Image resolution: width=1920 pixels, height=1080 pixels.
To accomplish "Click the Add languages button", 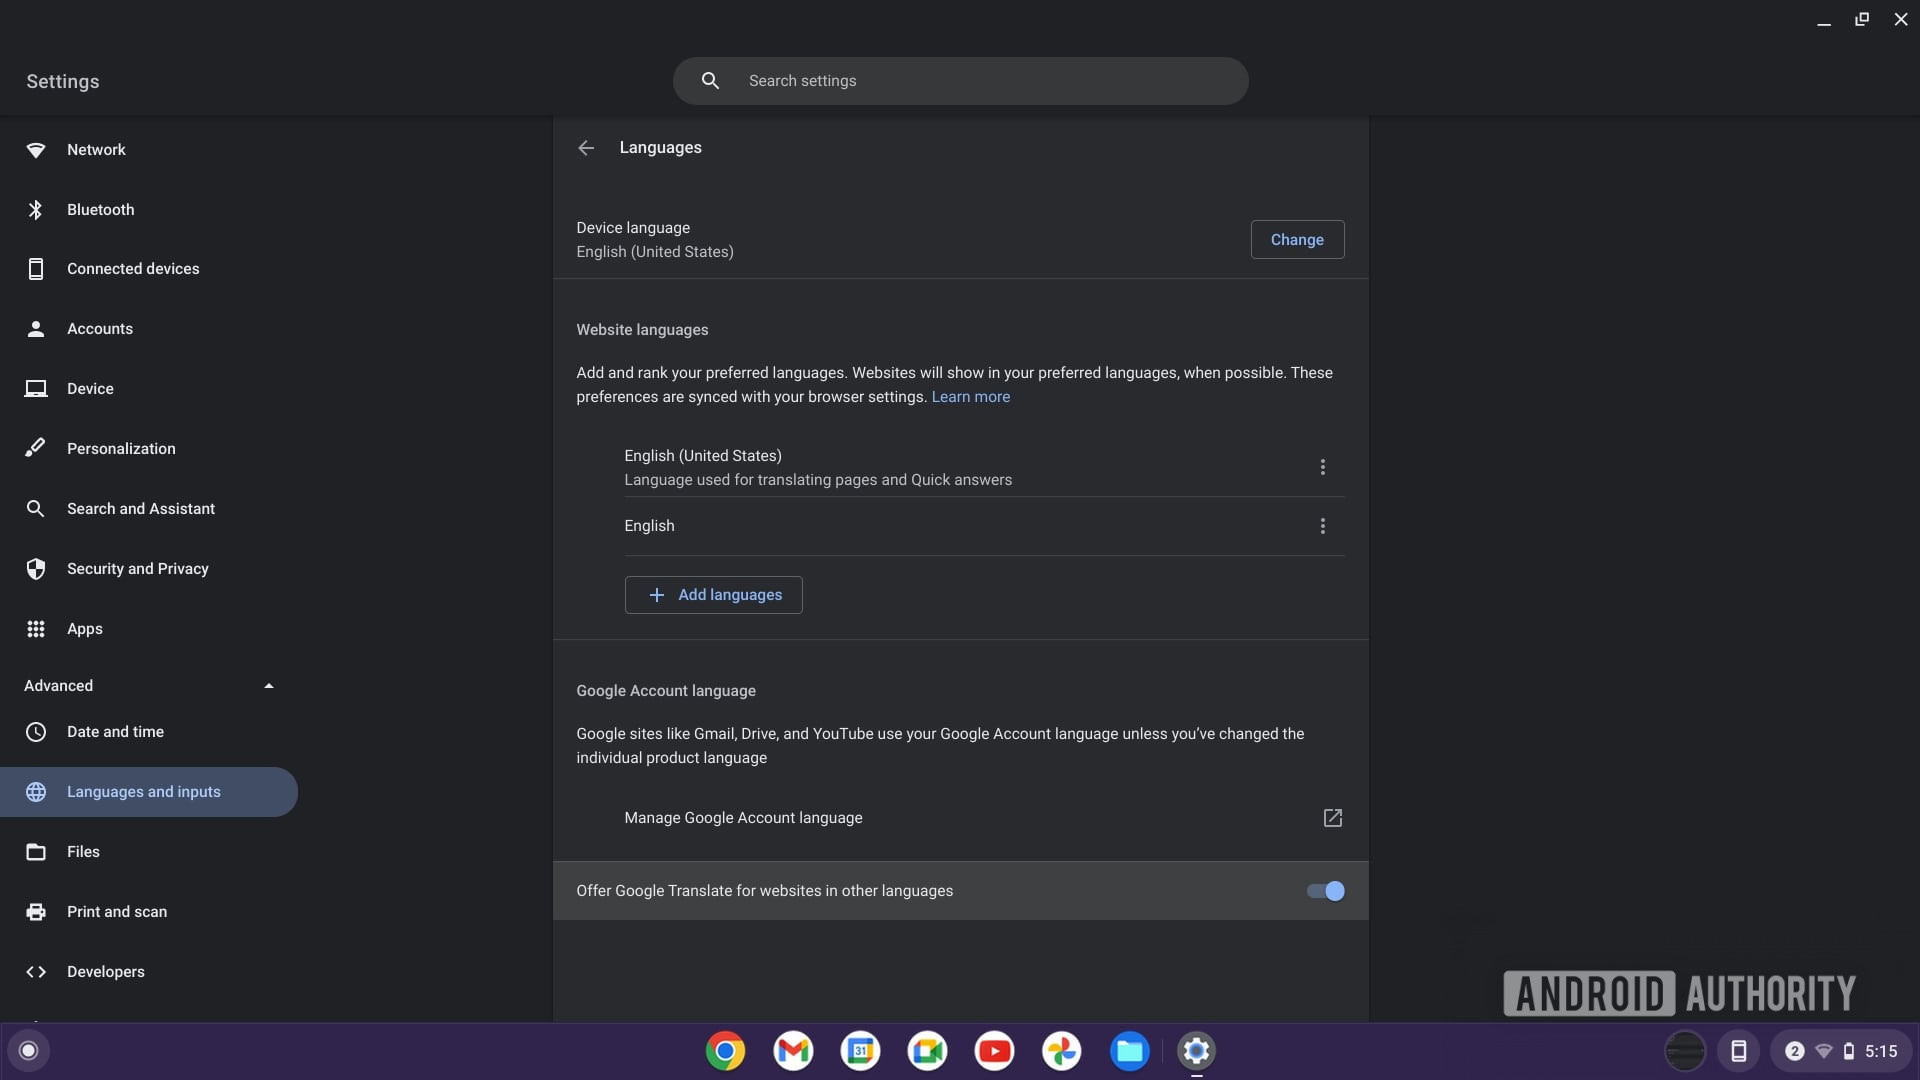I will click(713, 595).
